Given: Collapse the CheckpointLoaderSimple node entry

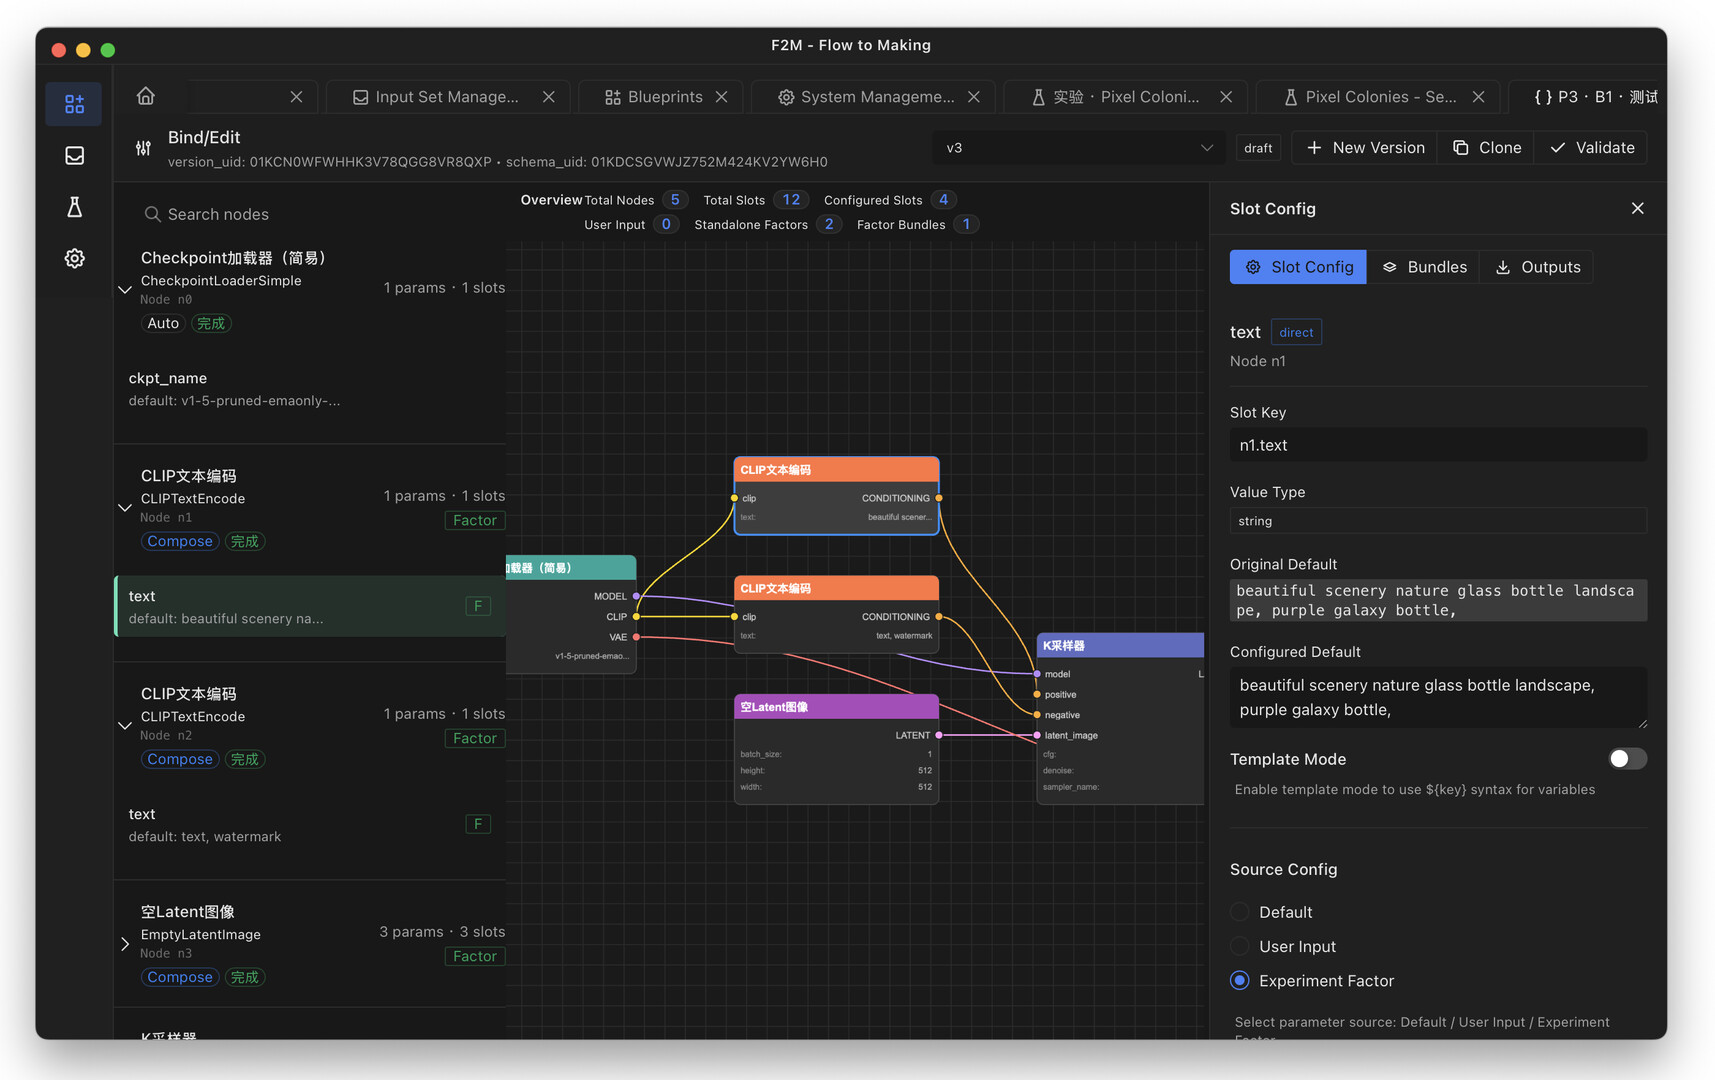Looking at the screenshot, I should point(124,289).
